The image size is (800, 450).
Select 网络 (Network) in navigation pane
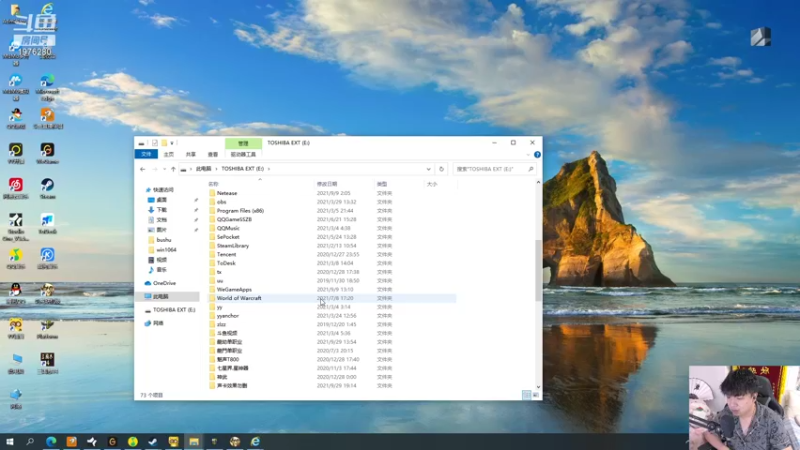158,323
